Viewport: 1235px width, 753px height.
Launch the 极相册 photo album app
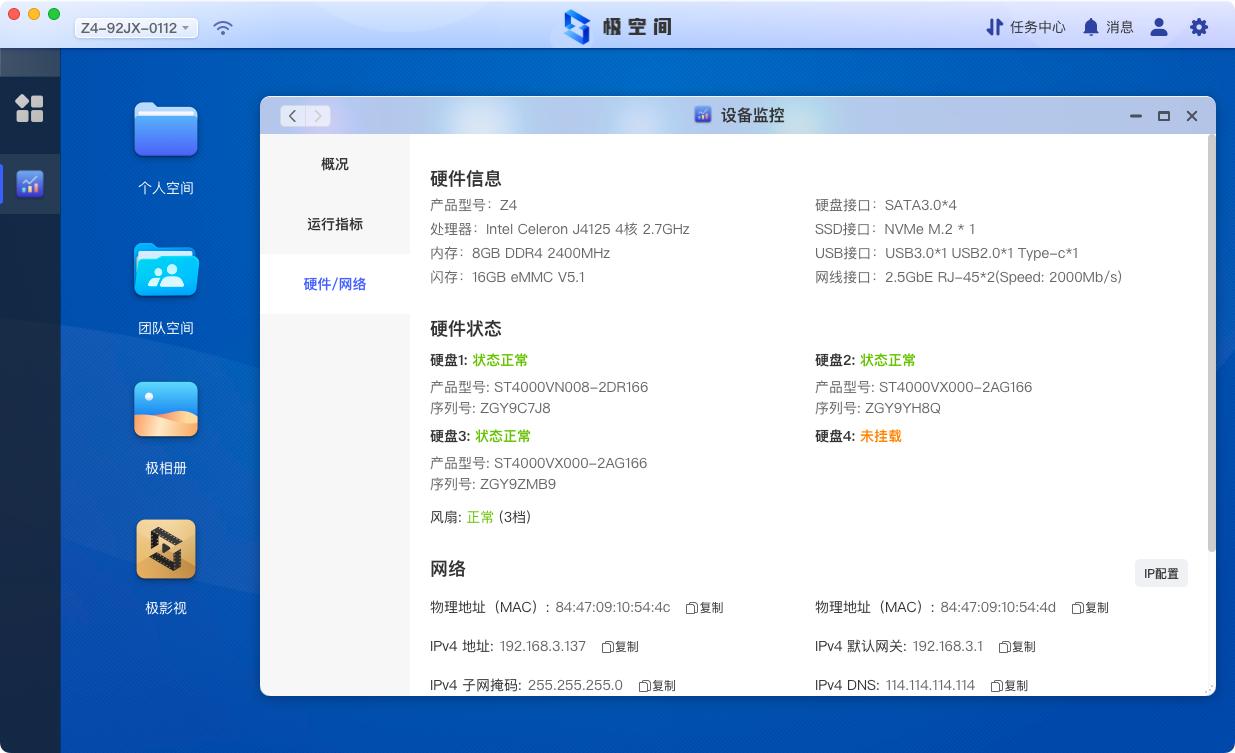(x=166, y=410)
